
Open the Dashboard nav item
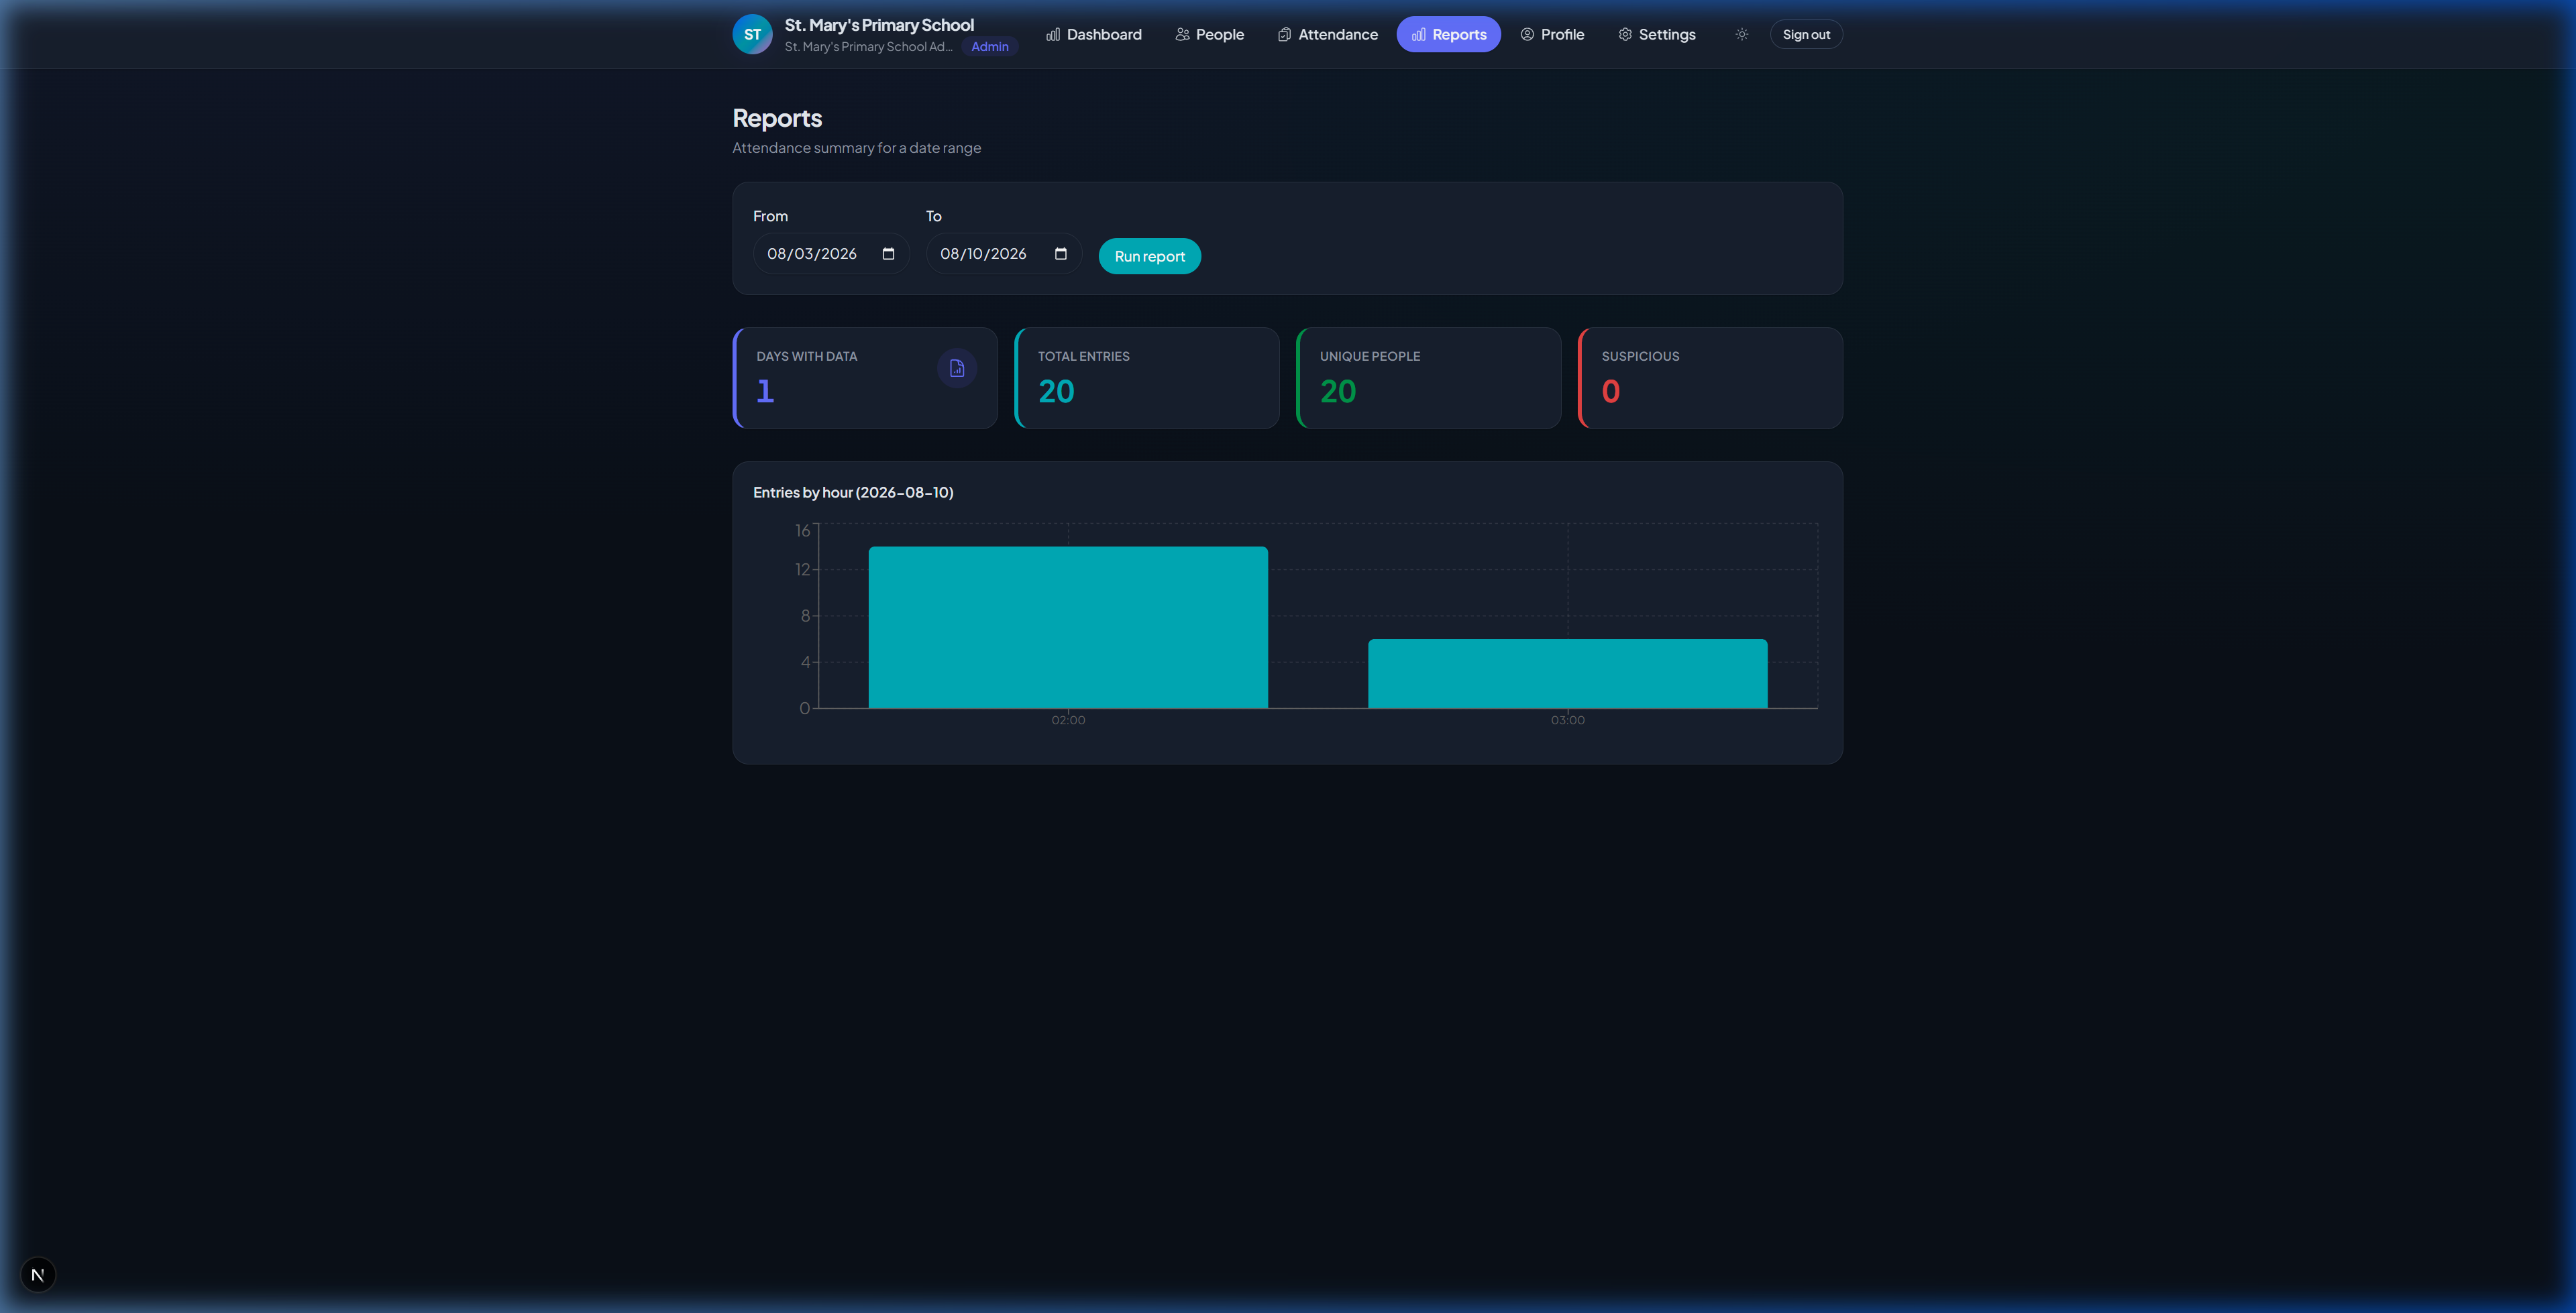1094,34
